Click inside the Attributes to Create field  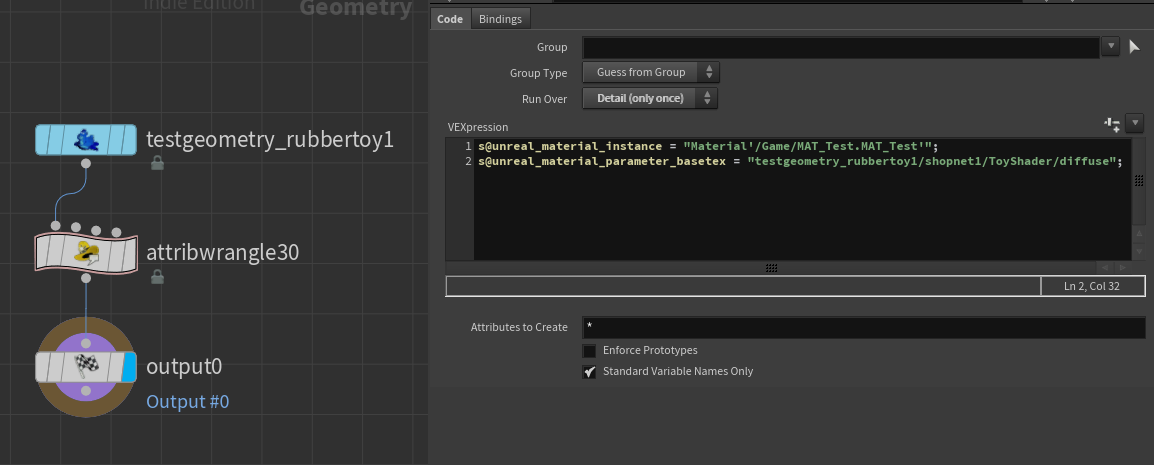click(x=863, y=328)
